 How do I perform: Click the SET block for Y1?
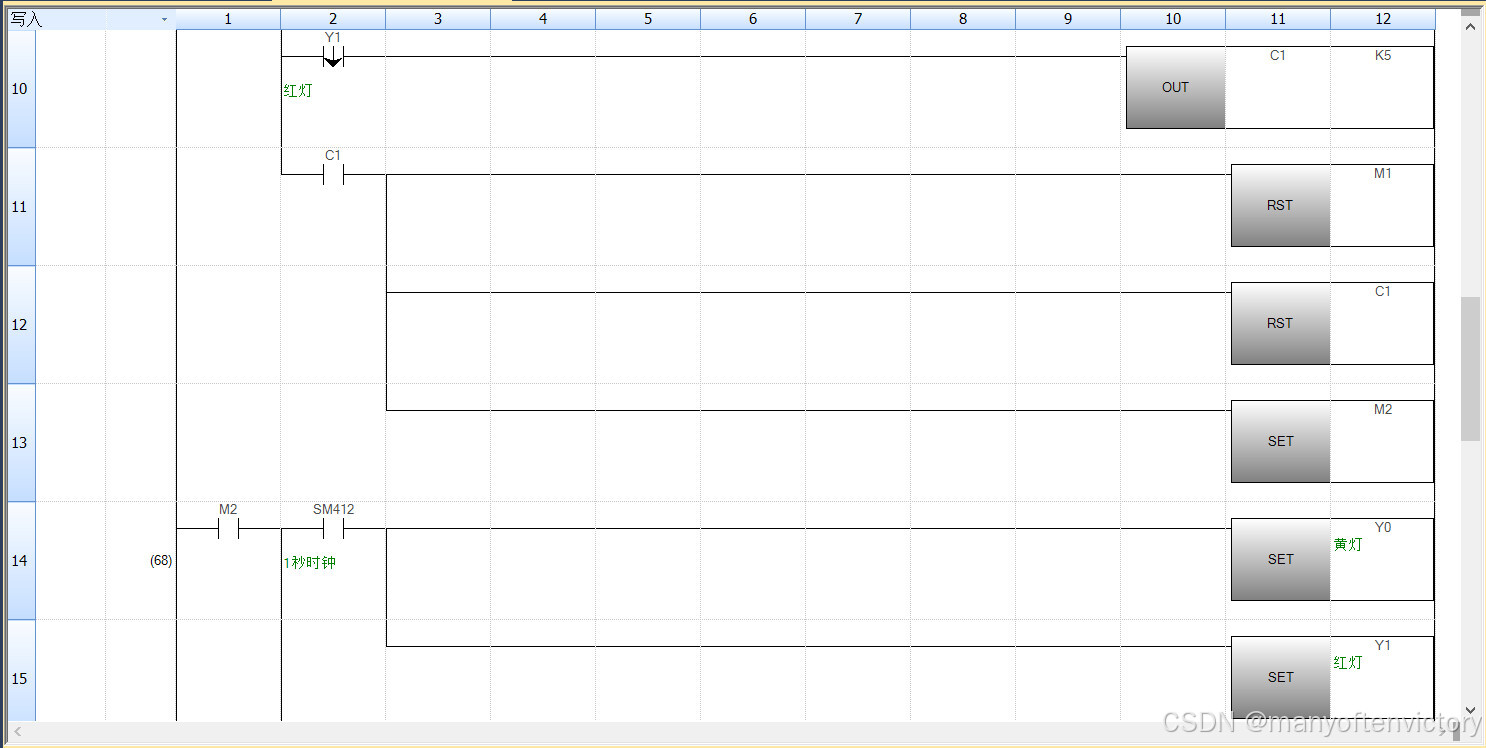(1280, 677)
